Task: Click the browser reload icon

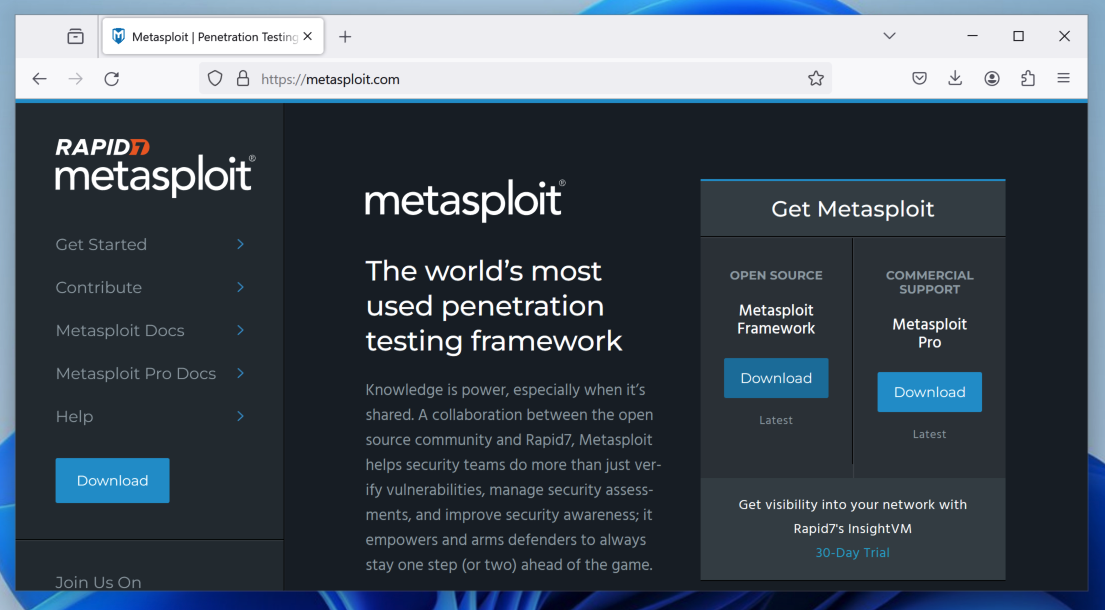Action: pos(112,78)
